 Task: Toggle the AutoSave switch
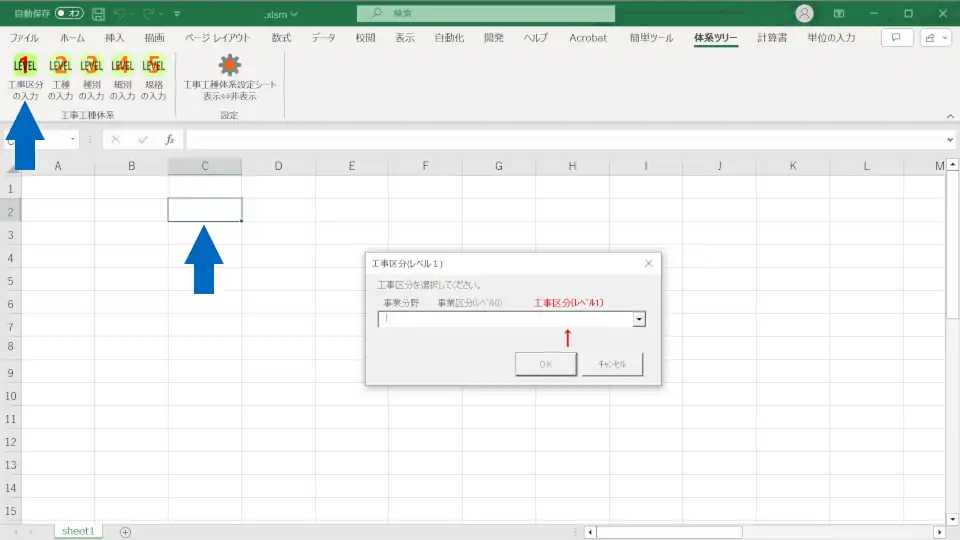pos(69,13)
